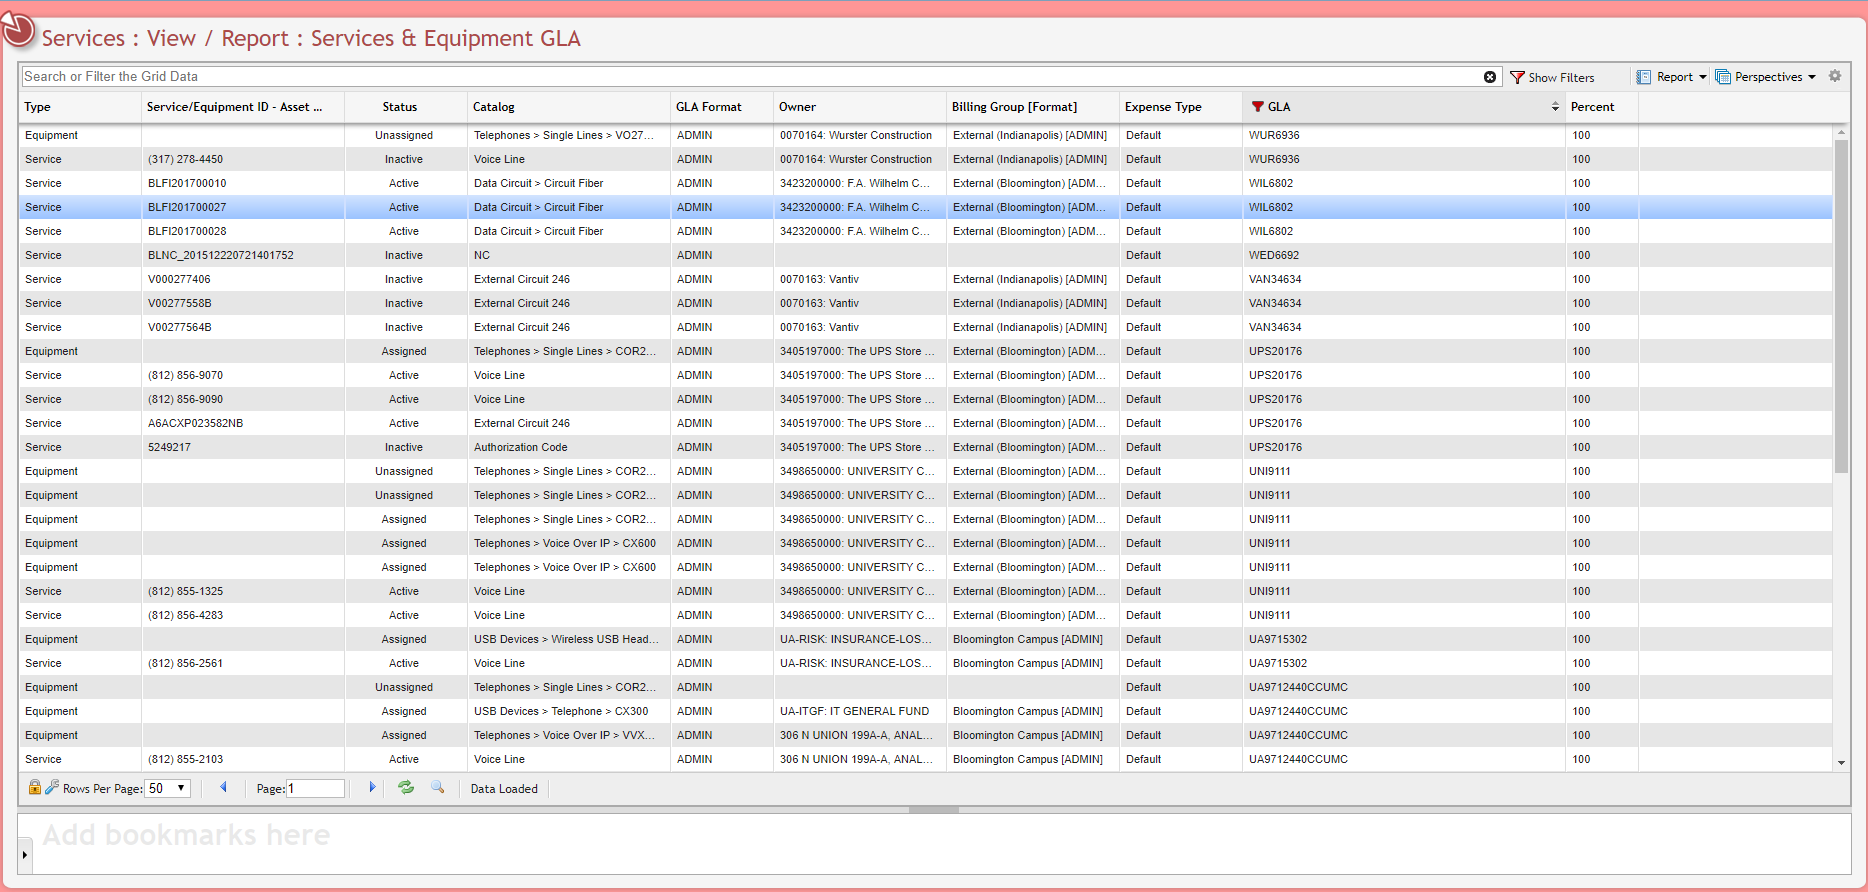Go to the previous page with the left arrow
The height and width of the screenshot is (892, 1868).
(x=223, y=787)
